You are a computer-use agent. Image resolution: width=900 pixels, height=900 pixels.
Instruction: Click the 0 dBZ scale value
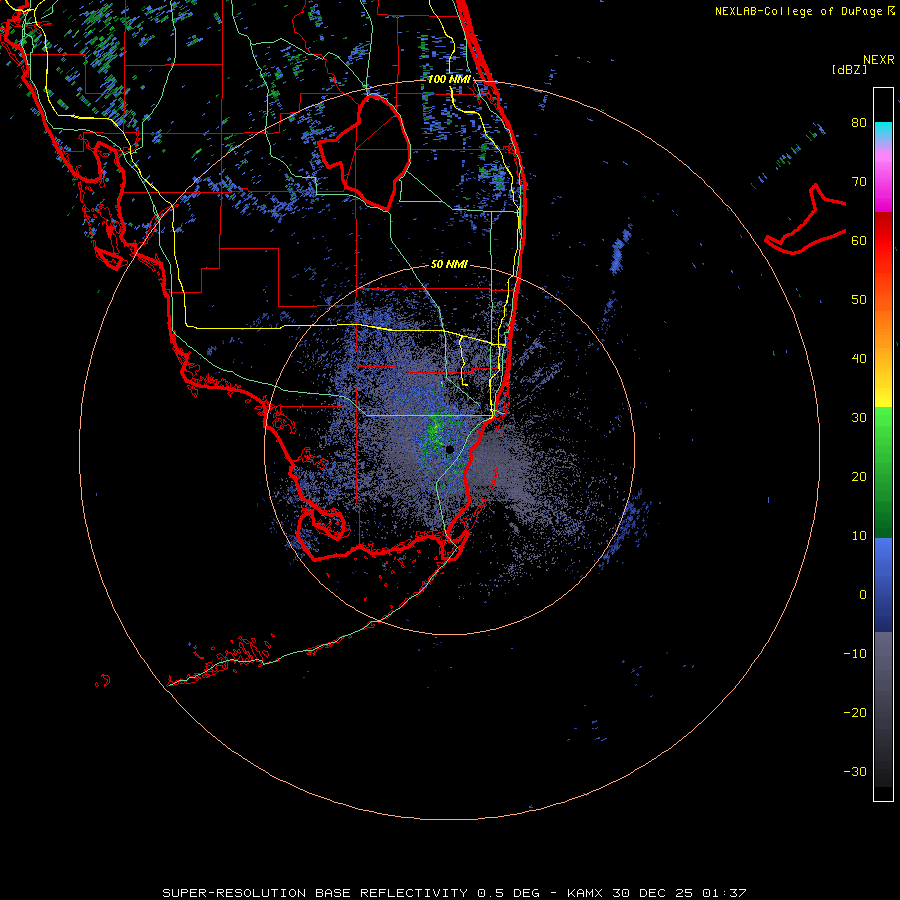pyautogui.click(x=863, y=595)
